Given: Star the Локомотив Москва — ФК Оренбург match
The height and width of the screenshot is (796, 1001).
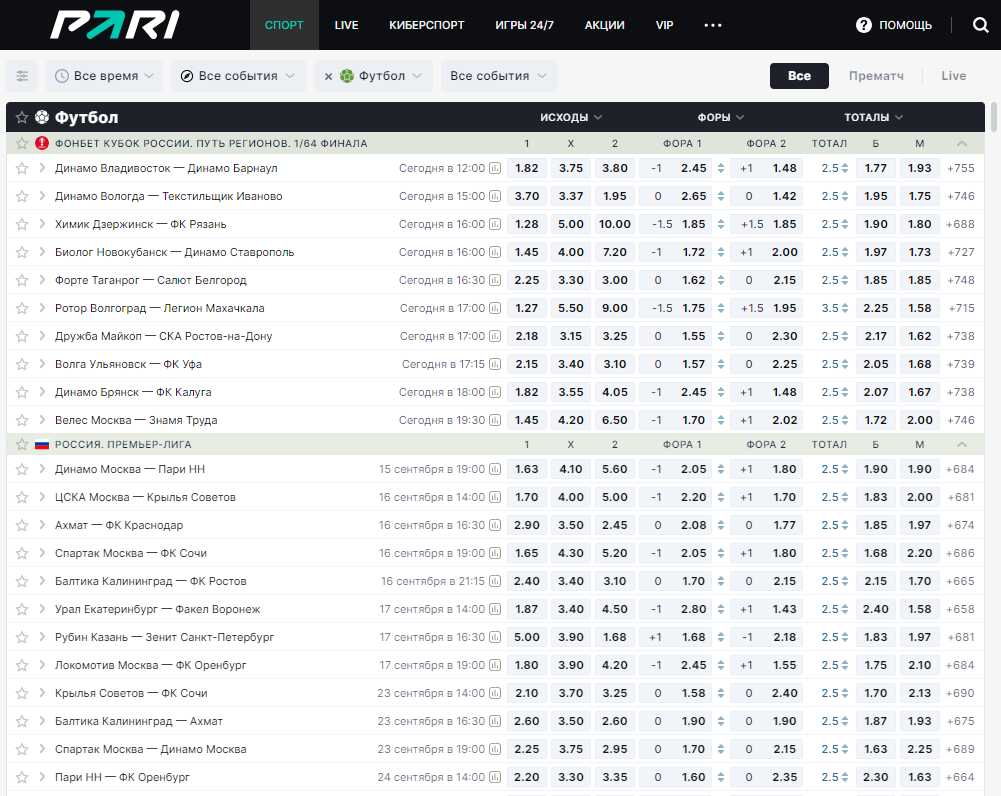Looking at the screenshot, I should 22,665.
